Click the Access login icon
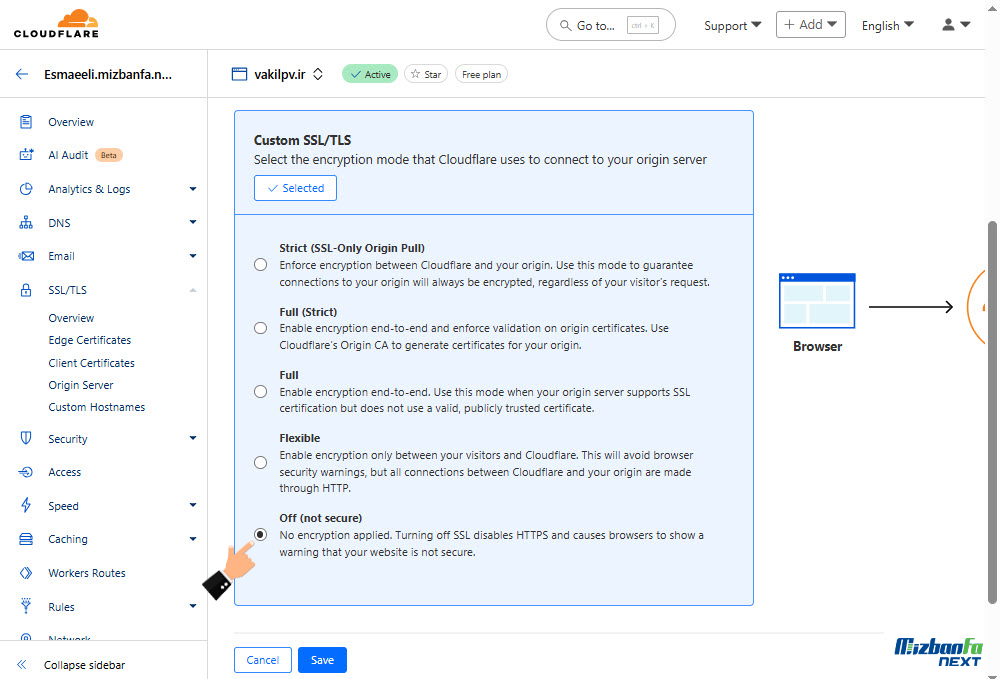This screenshot has width=1000, height=679. tap(26, 472)
